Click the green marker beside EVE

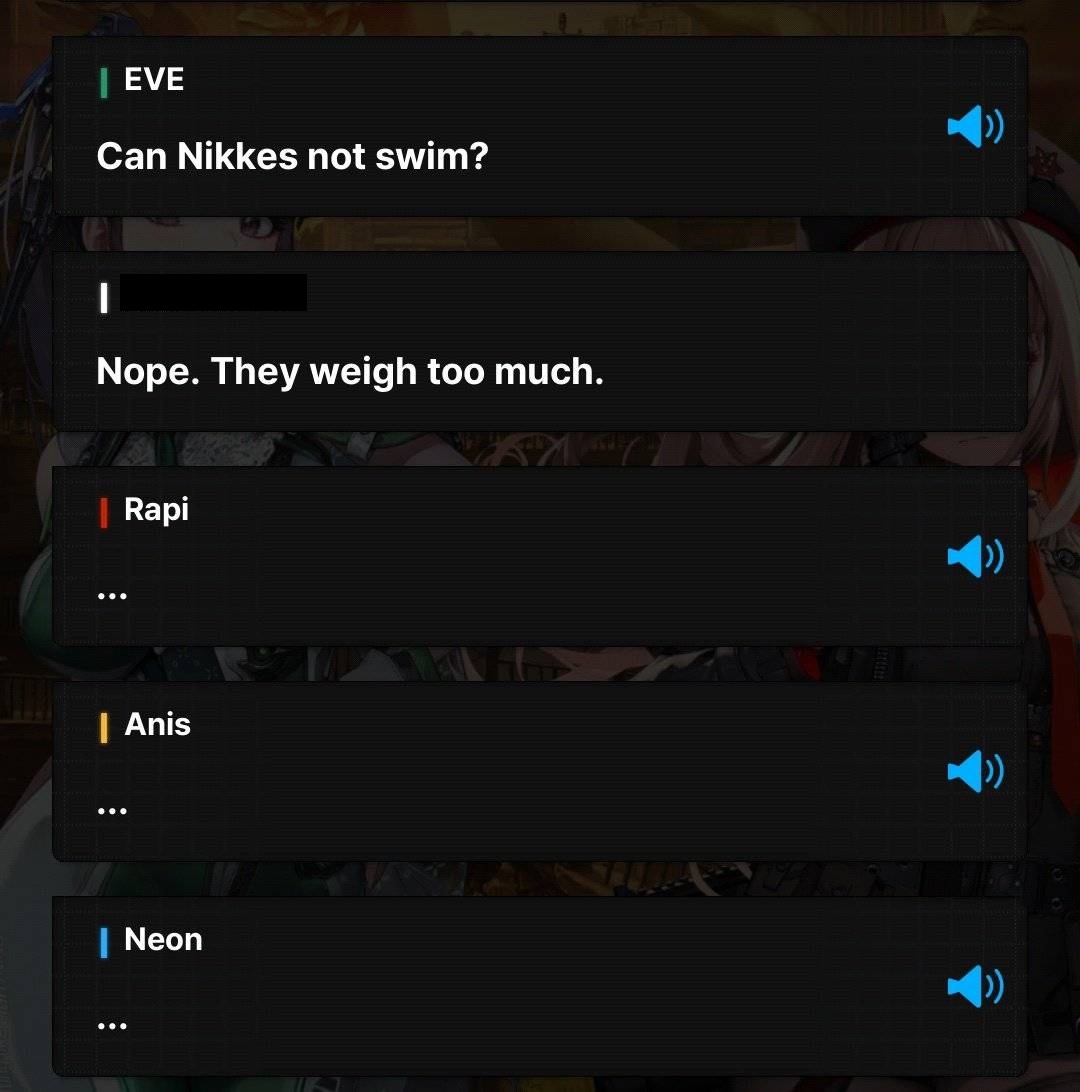tap(104, 82)
